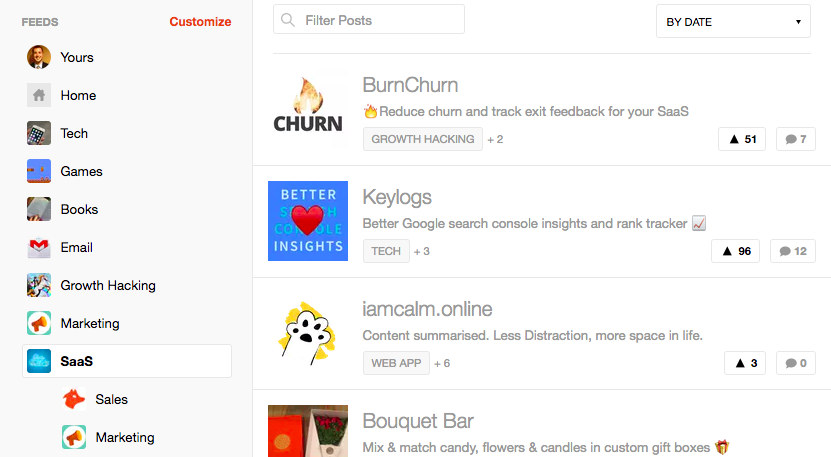Screen dimensions: 831x457
Task: Select the Yours feed label
Action: (77, 57)
